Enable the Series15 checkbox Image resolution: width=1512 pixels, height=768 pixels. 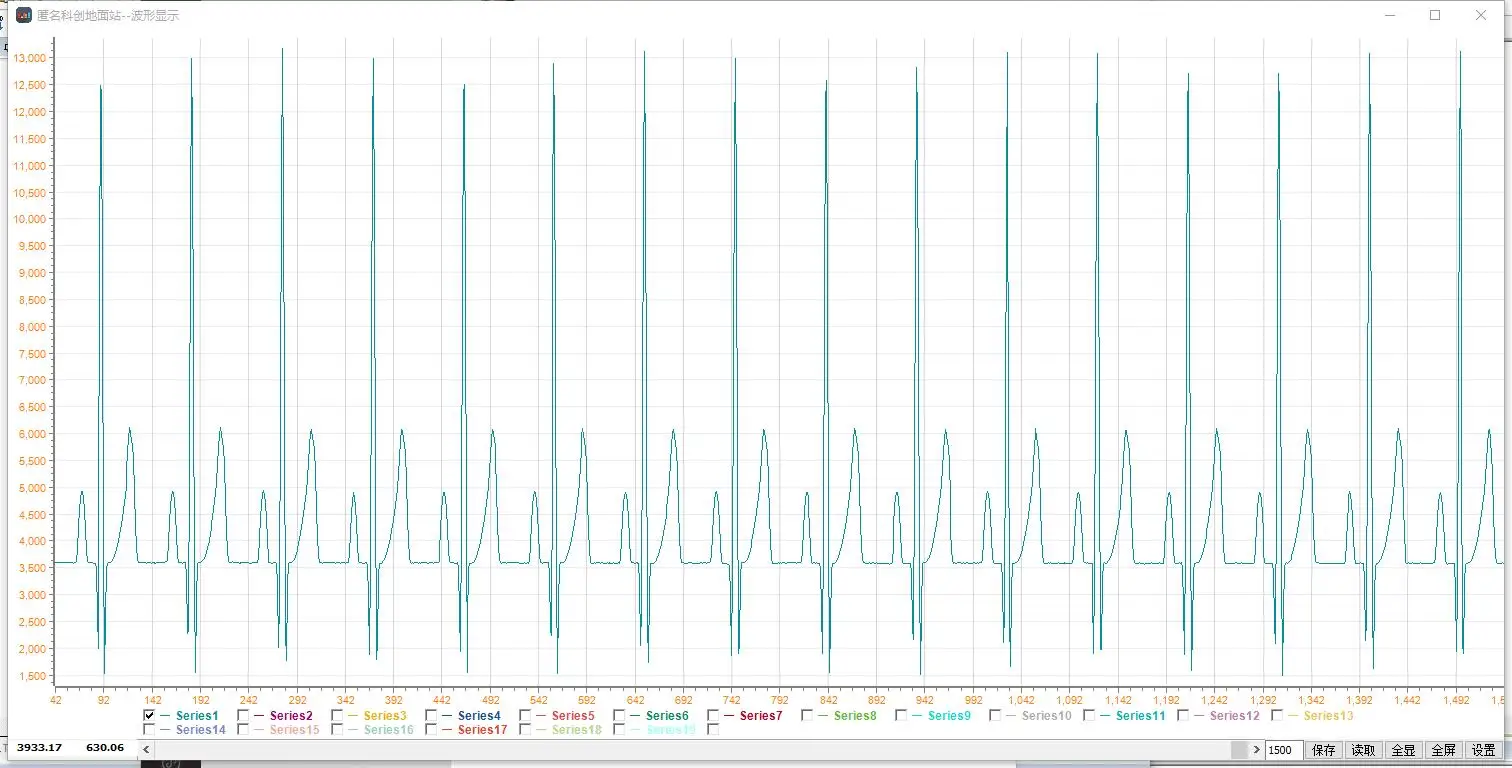point(243,730)
